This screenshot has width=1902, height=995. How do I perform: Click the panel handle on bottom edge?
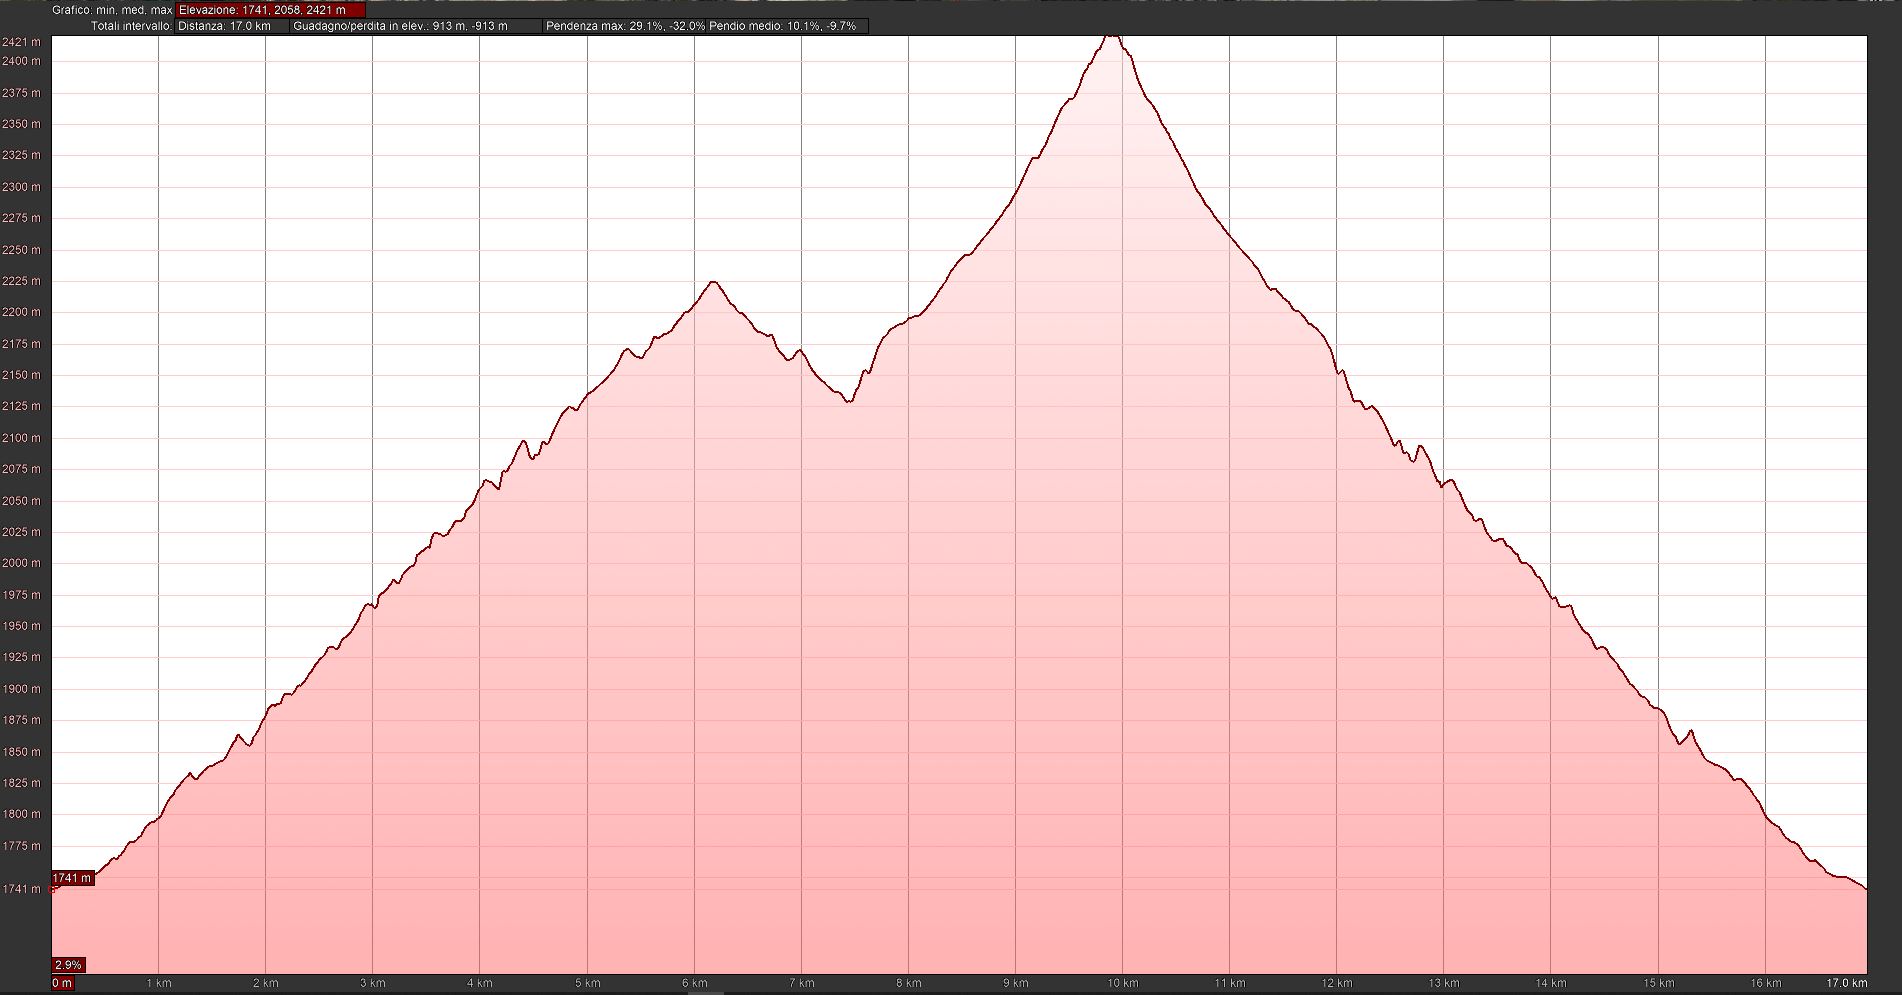point(706,992)
